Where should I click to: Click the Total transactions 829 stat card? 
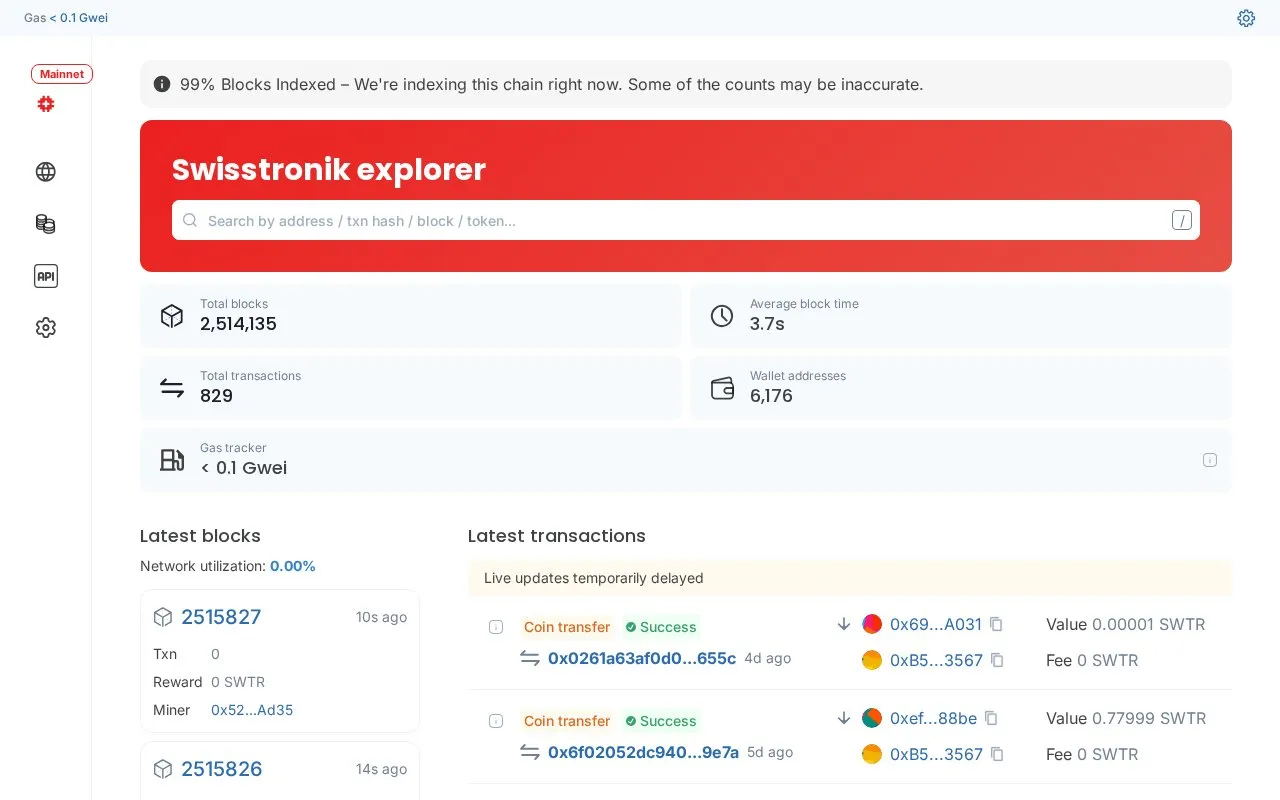411,388
